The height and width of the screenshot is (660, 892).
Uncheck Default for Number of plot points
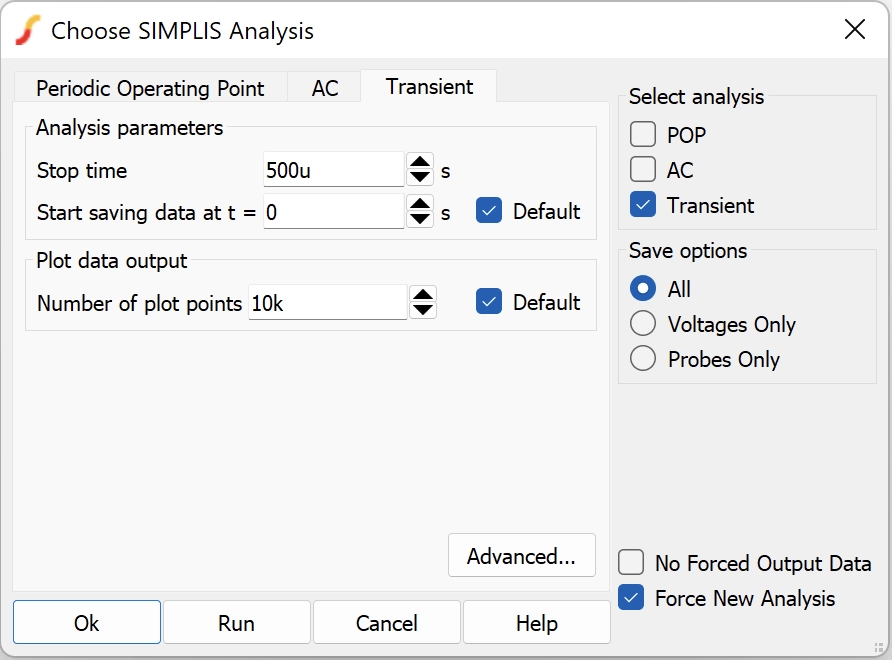[489, 302]
